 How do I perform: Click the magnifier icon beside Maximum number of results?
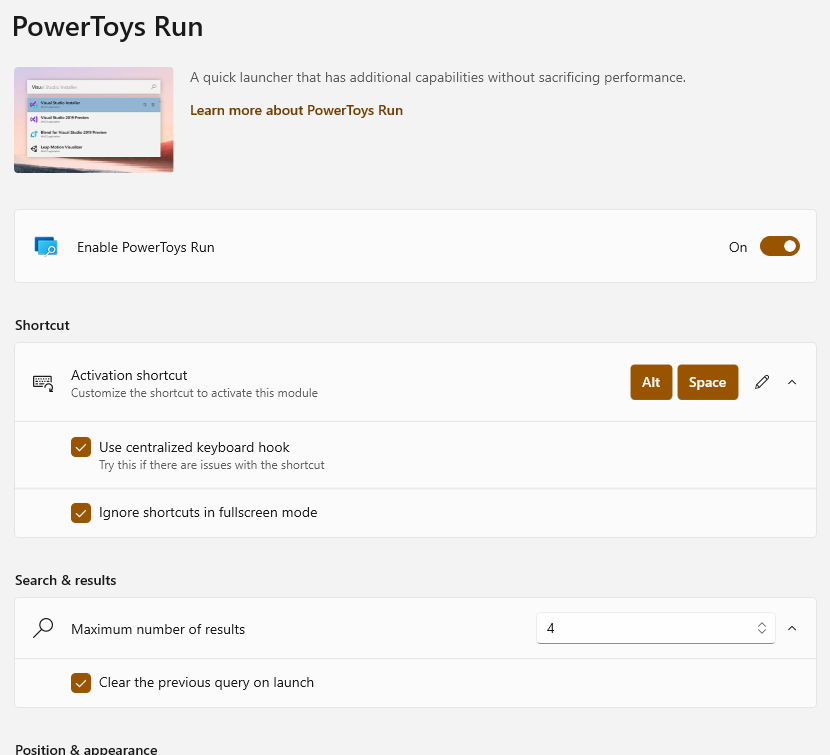pyautogui.click(x=43, y=628)
